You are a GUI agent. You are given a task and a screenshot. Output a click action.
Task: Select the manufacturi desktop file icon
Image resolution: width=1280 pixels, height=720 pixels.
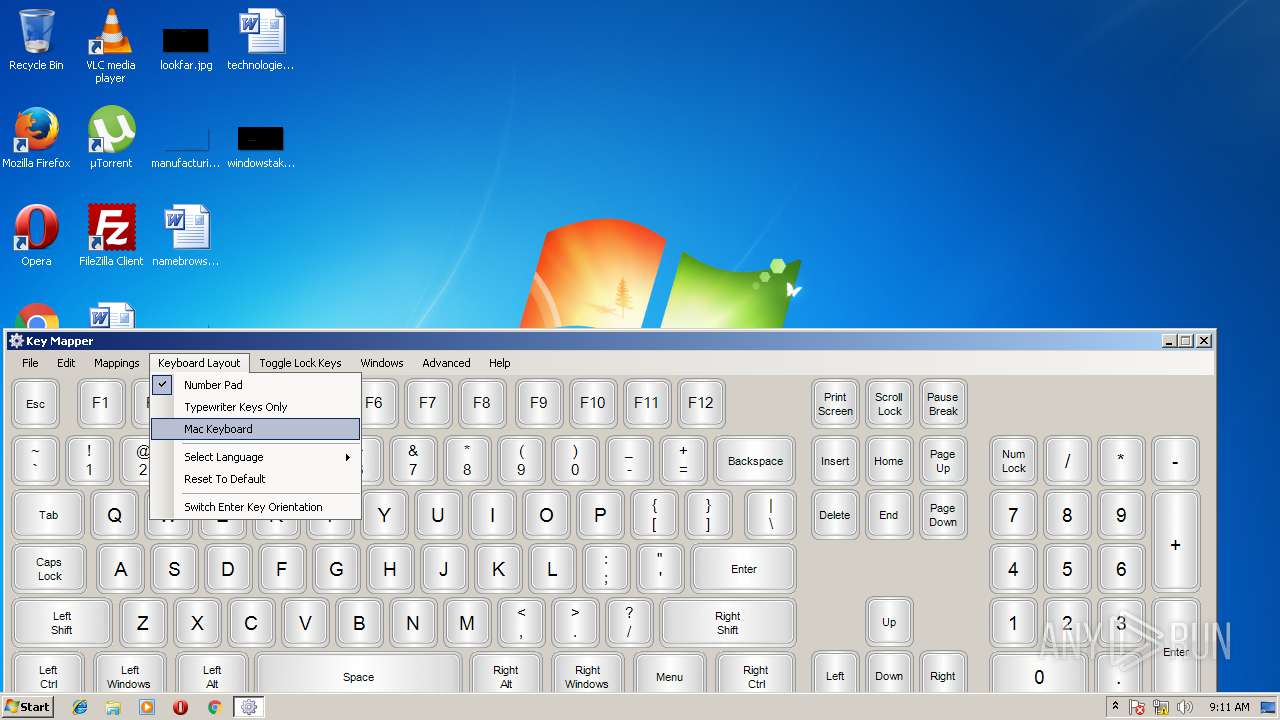186,146
